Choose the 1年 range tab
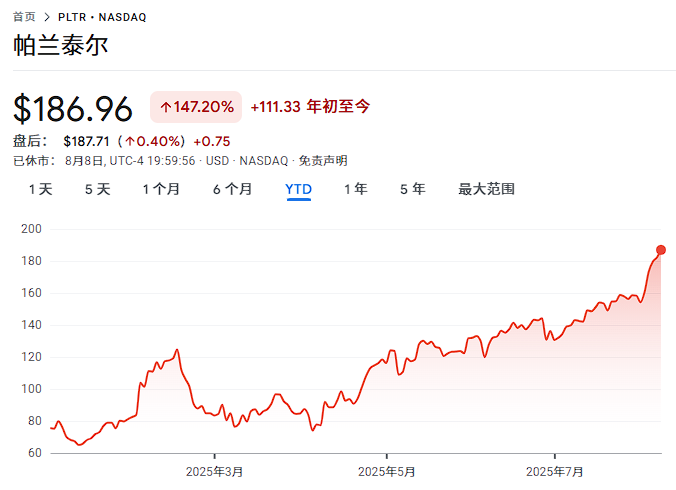Image resolution: width=676 pixels, height=490 pixels. pyautogui.click(x=355, y=189)
